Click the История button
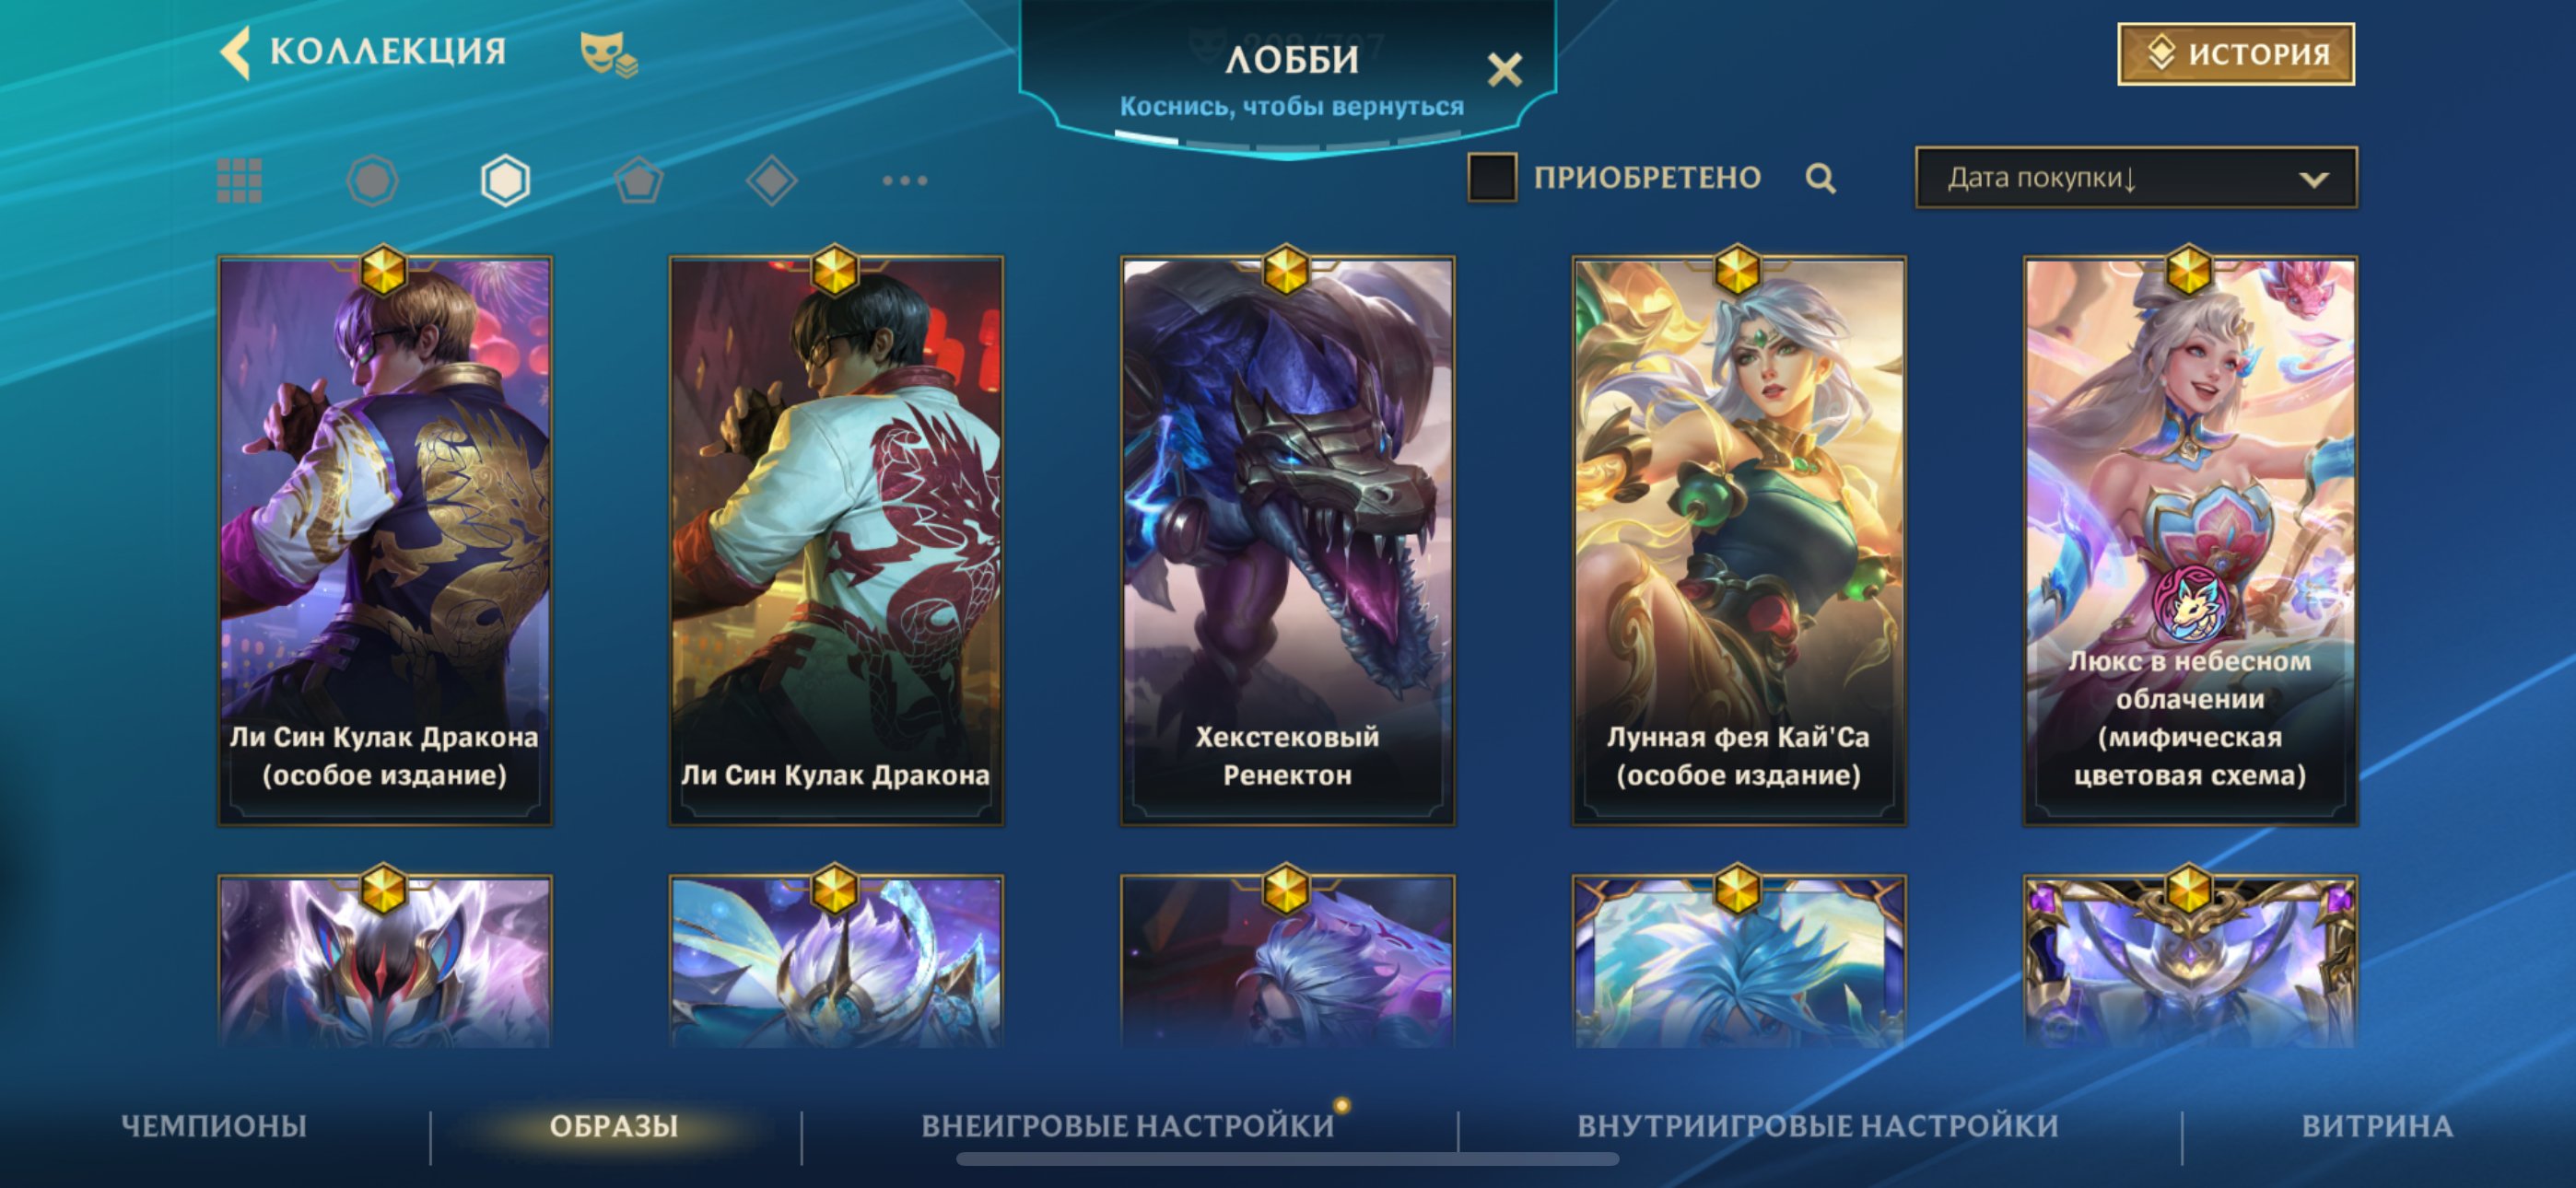The height and width of the screenshot is (1188, 2576). coord(2236,53)
